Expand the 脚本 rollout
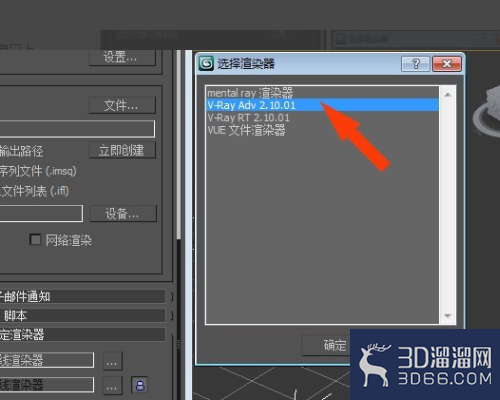 (x=82, y=315)
